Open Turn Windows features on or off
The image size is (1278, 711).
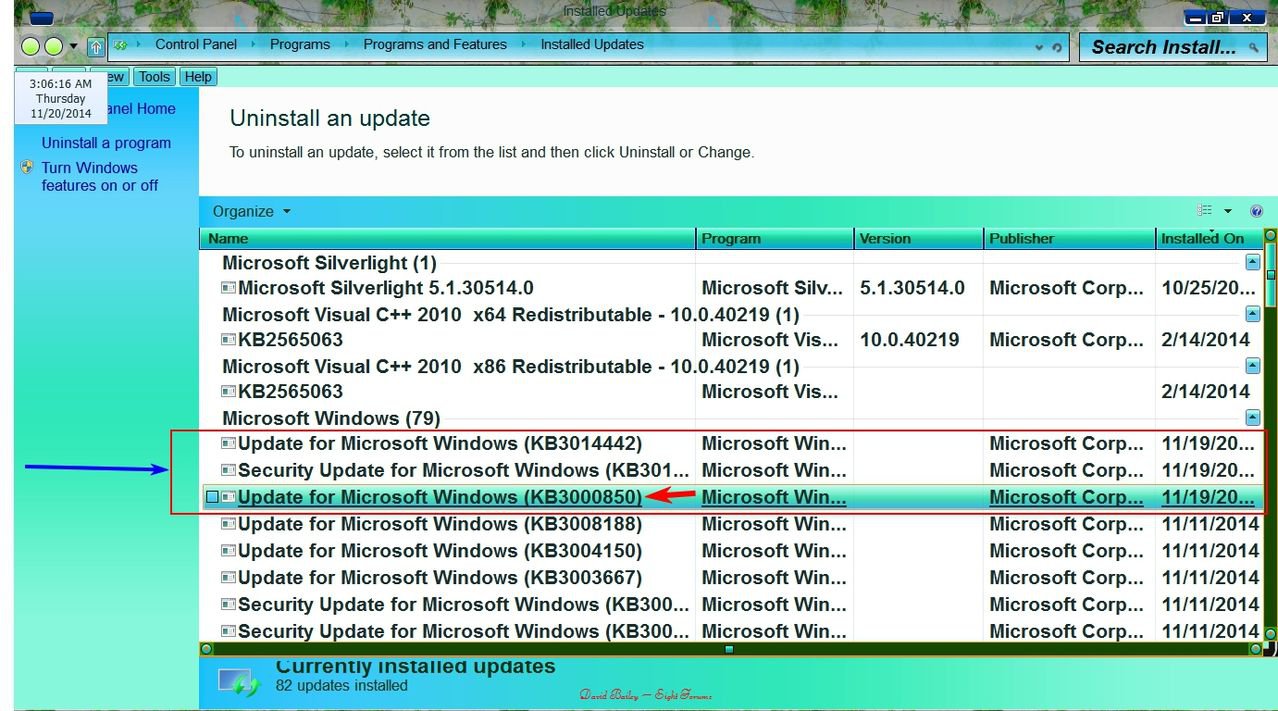100,176
